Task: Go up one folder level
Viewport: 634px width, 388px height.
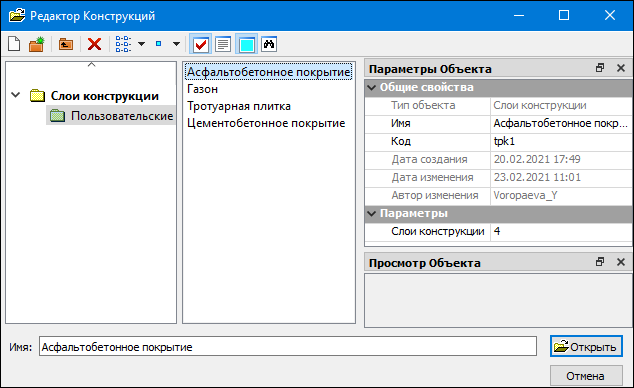Action: coord(66,44)
